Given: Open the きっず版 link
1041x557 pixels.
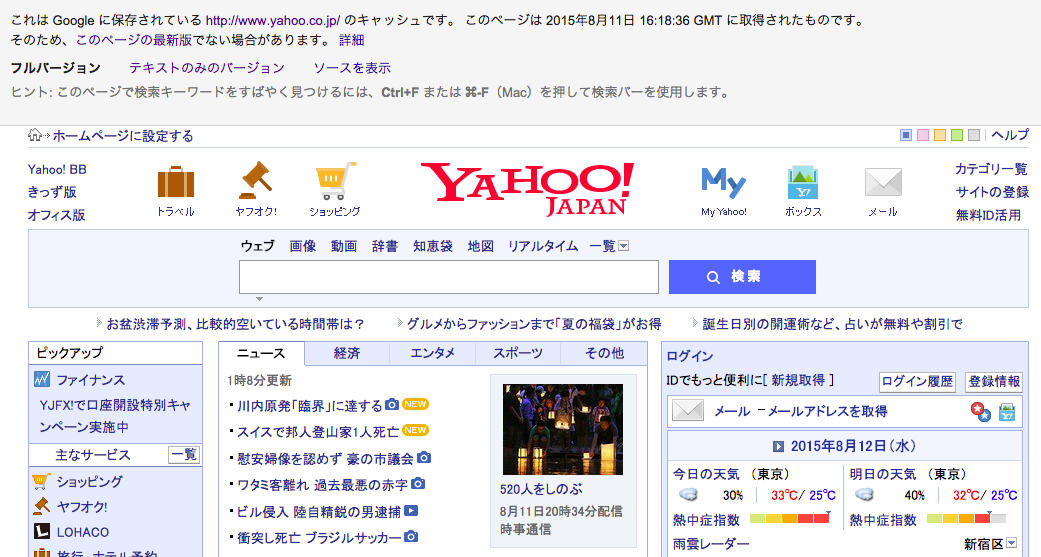Looking at the screenshot, I should (x=52, y=192).
